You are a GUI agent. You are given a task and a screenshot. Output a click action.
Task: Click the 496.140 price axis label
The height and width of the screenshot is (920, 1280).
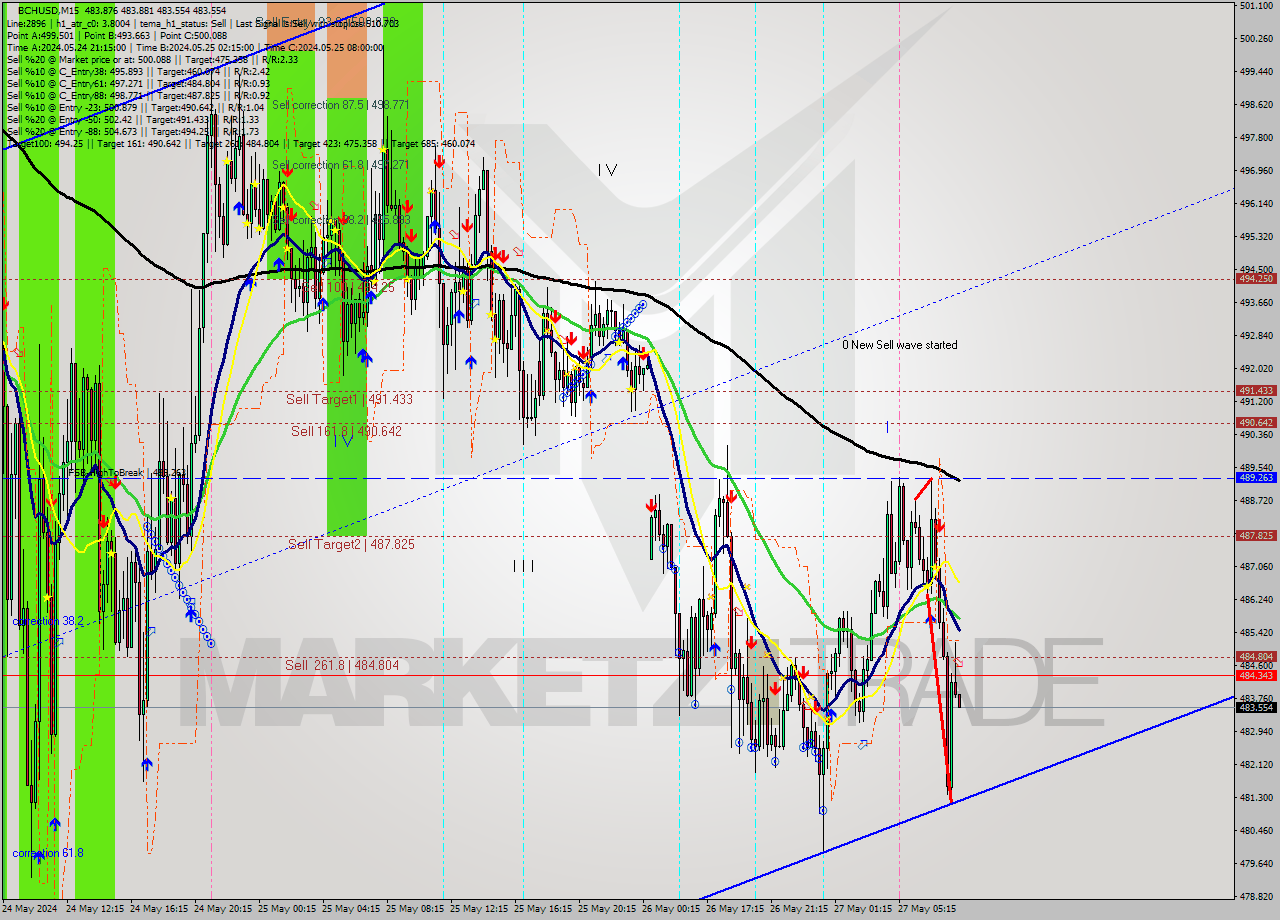coord(1255,203)
